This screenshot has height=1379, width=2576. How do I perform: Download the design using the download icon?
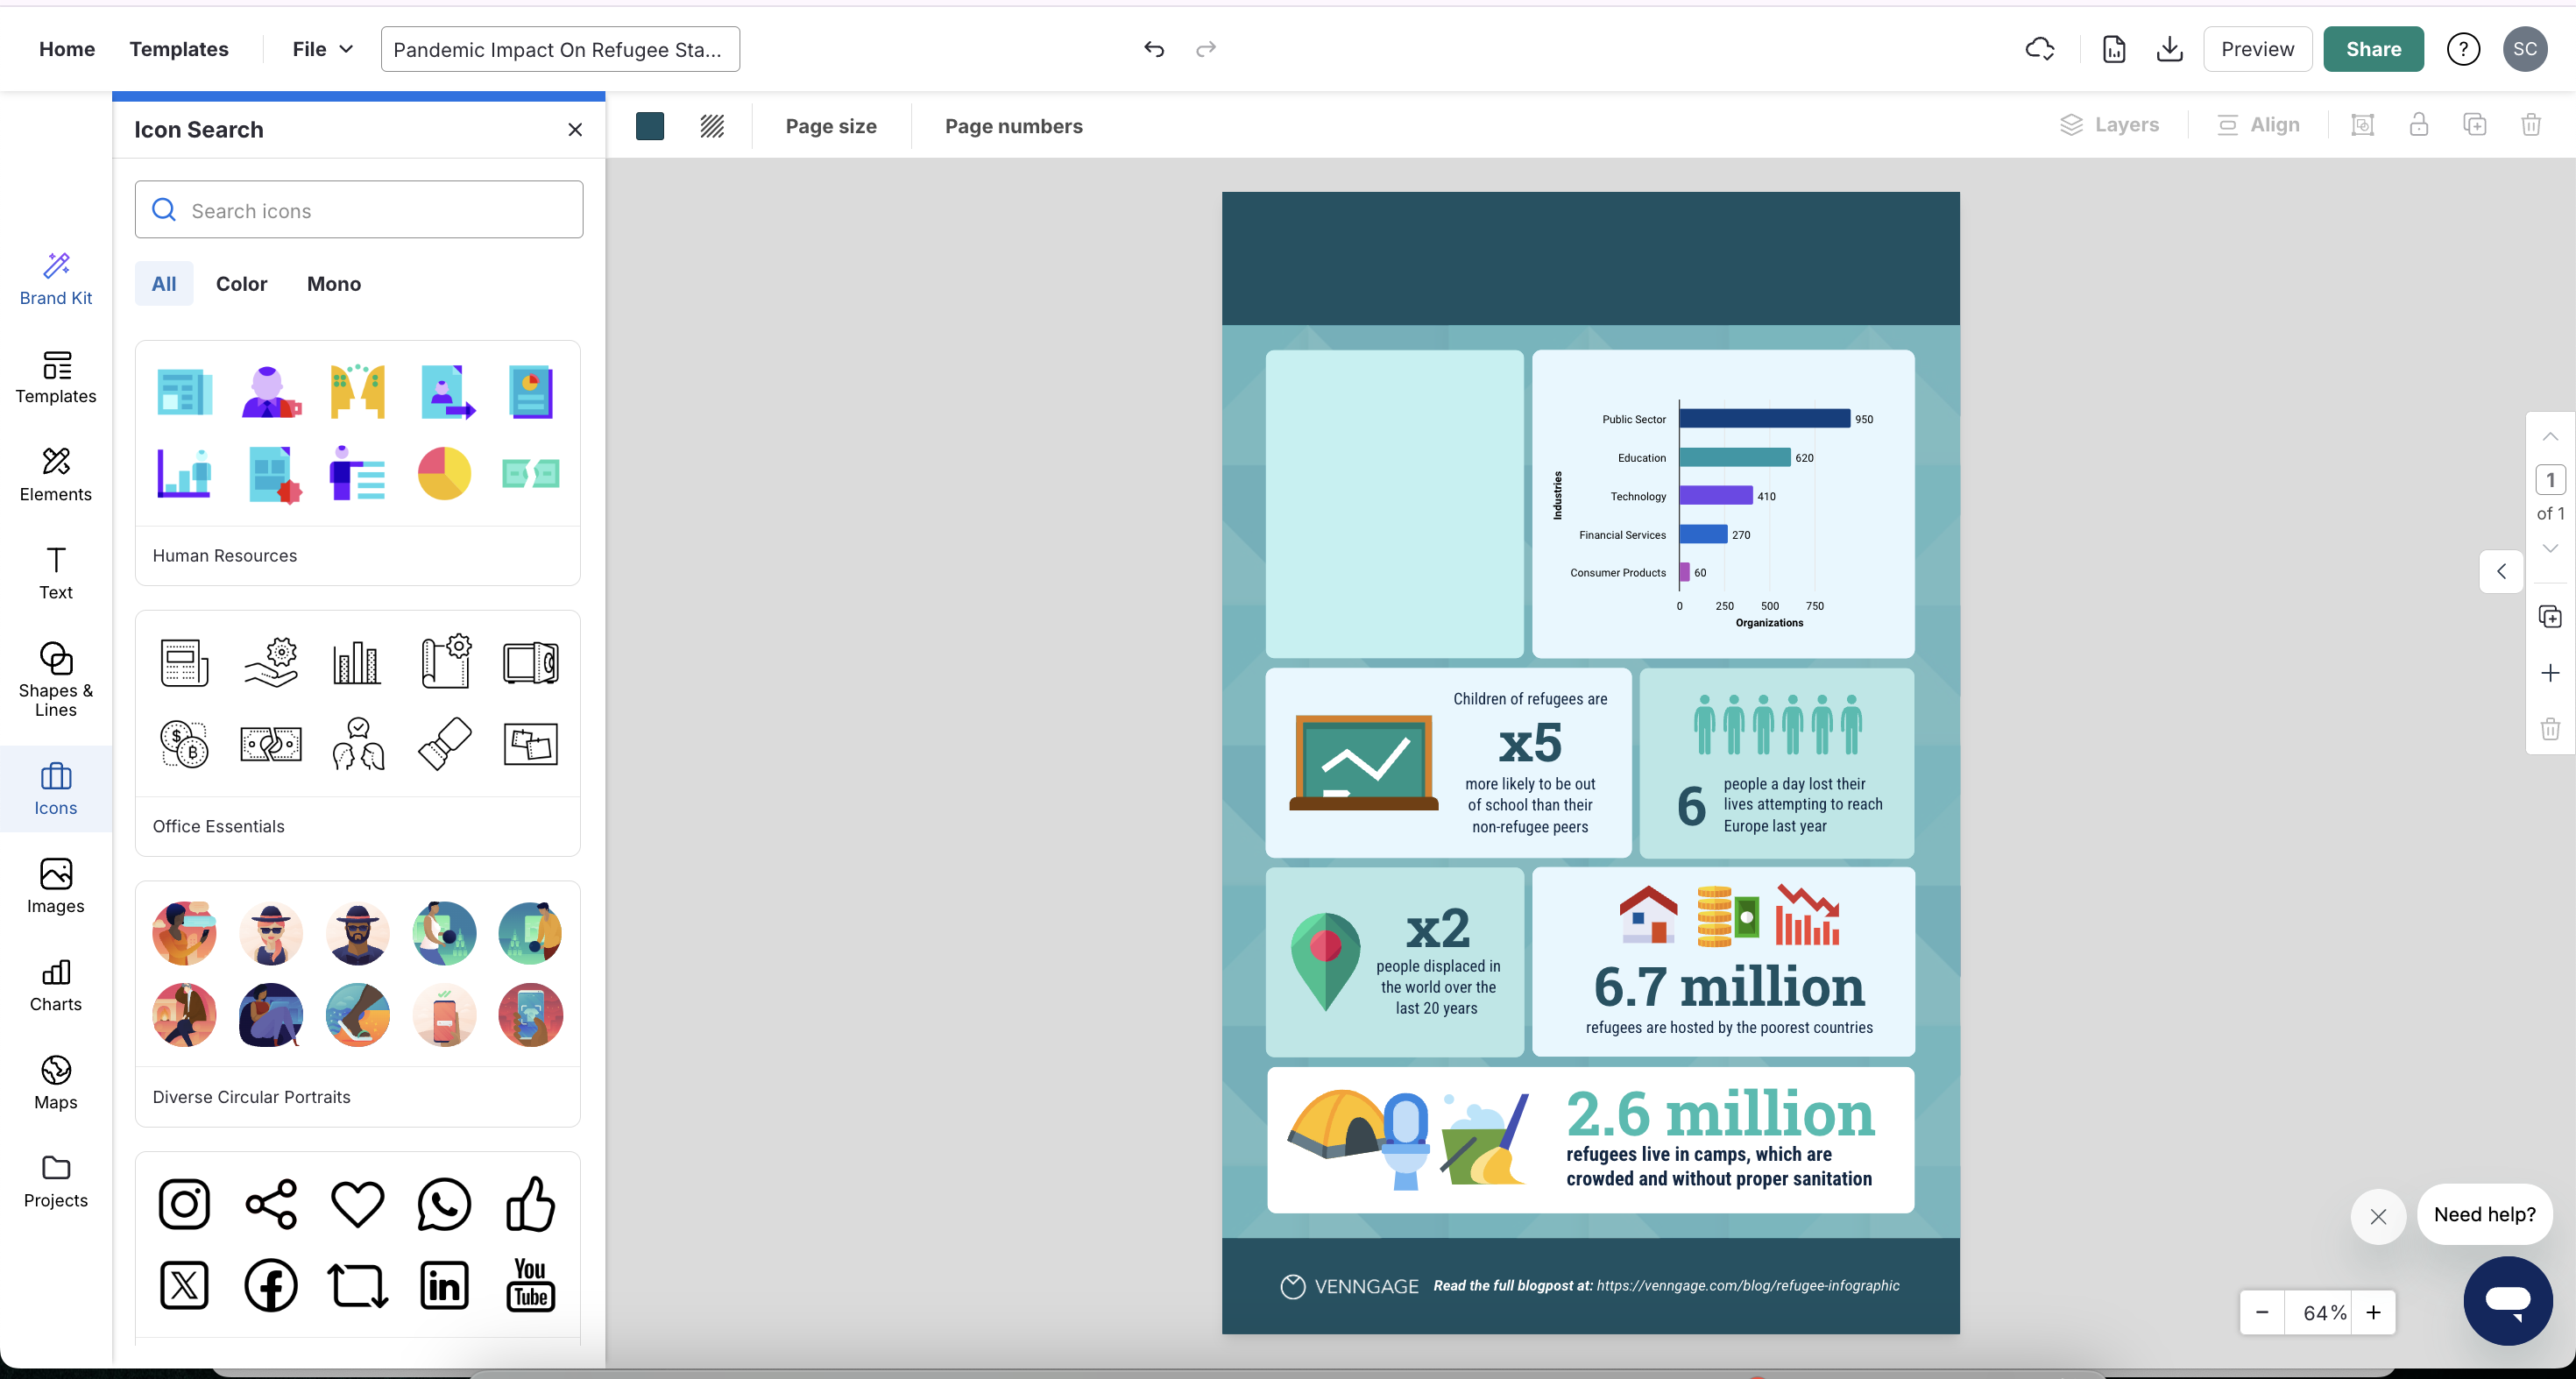coord(2169,48)
